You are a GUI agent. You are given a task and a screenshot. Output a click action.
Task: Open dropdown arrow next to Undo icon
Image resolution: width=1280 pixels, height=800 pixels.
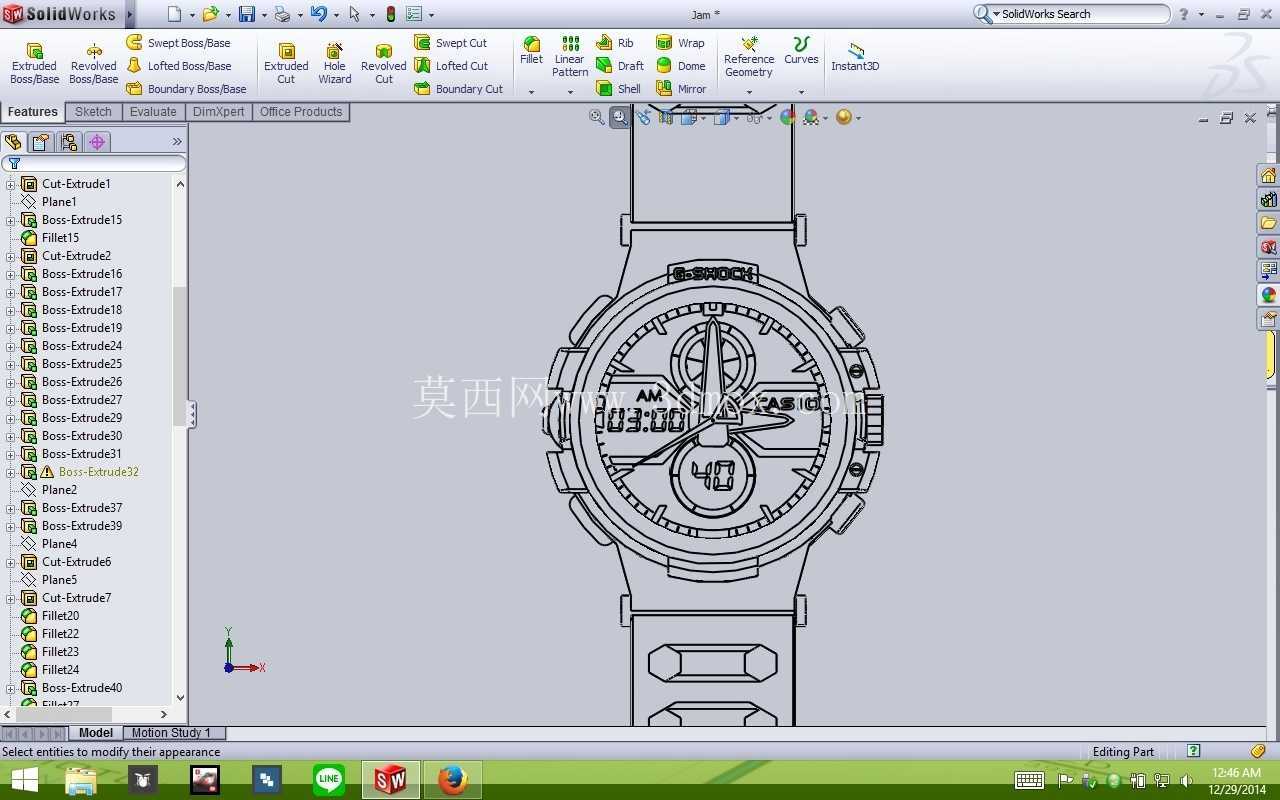pyautogui.click(x=336, y=15)
